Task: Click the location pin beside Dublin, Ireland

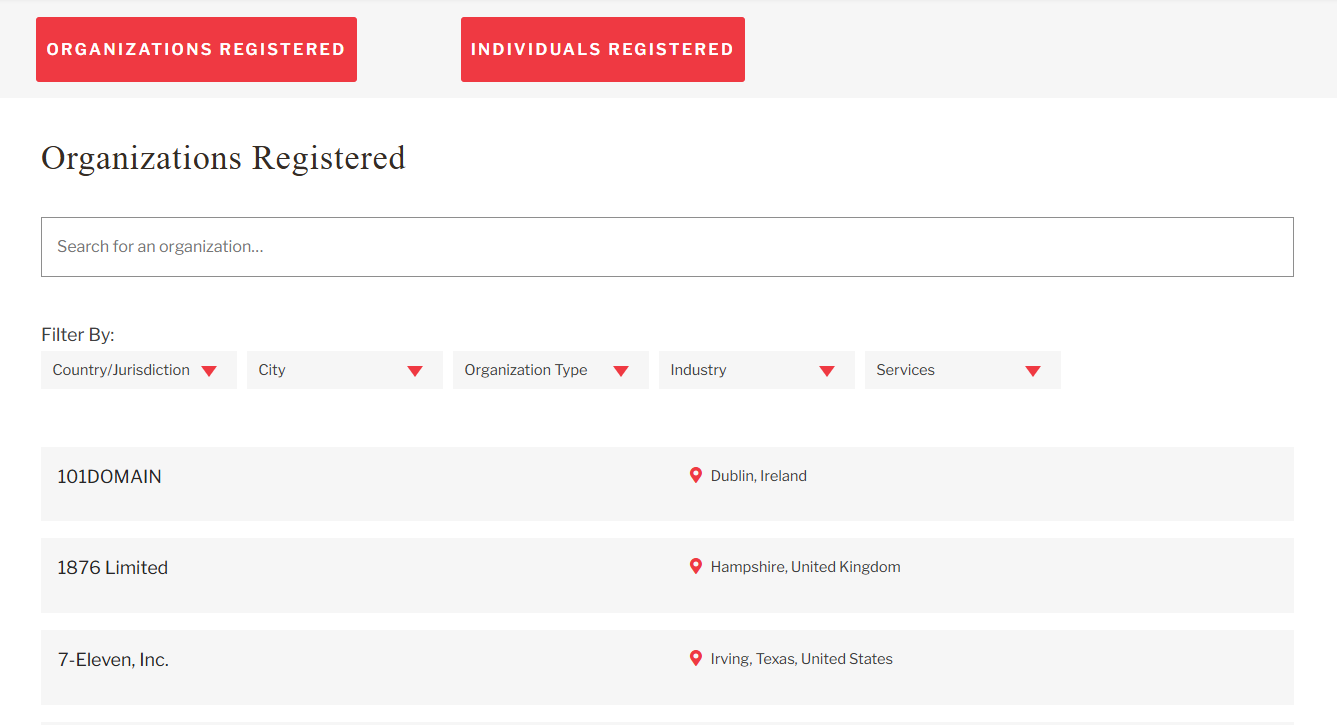Action: coord(696,475)
